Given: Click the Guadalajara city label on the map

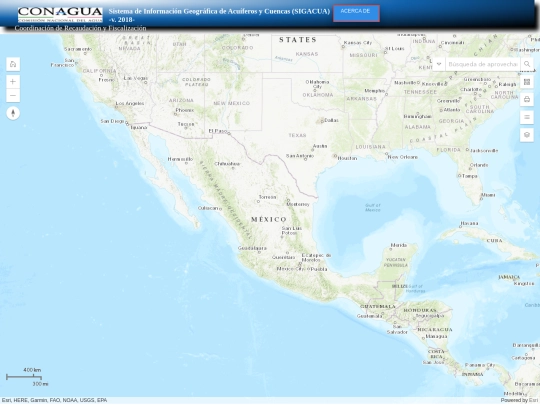Looking at the screenshot, I should [252, 248].
